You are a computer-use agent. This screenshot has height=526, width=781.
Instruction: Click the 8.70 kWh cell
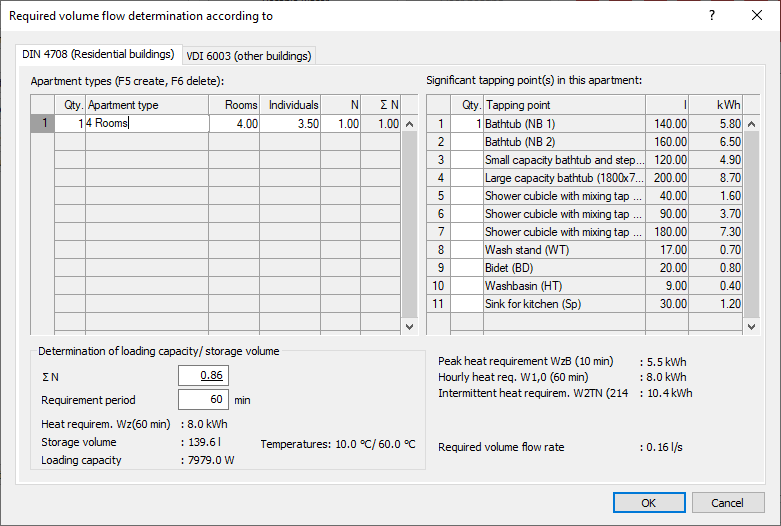pyautogui.click(x=715, y=177)
